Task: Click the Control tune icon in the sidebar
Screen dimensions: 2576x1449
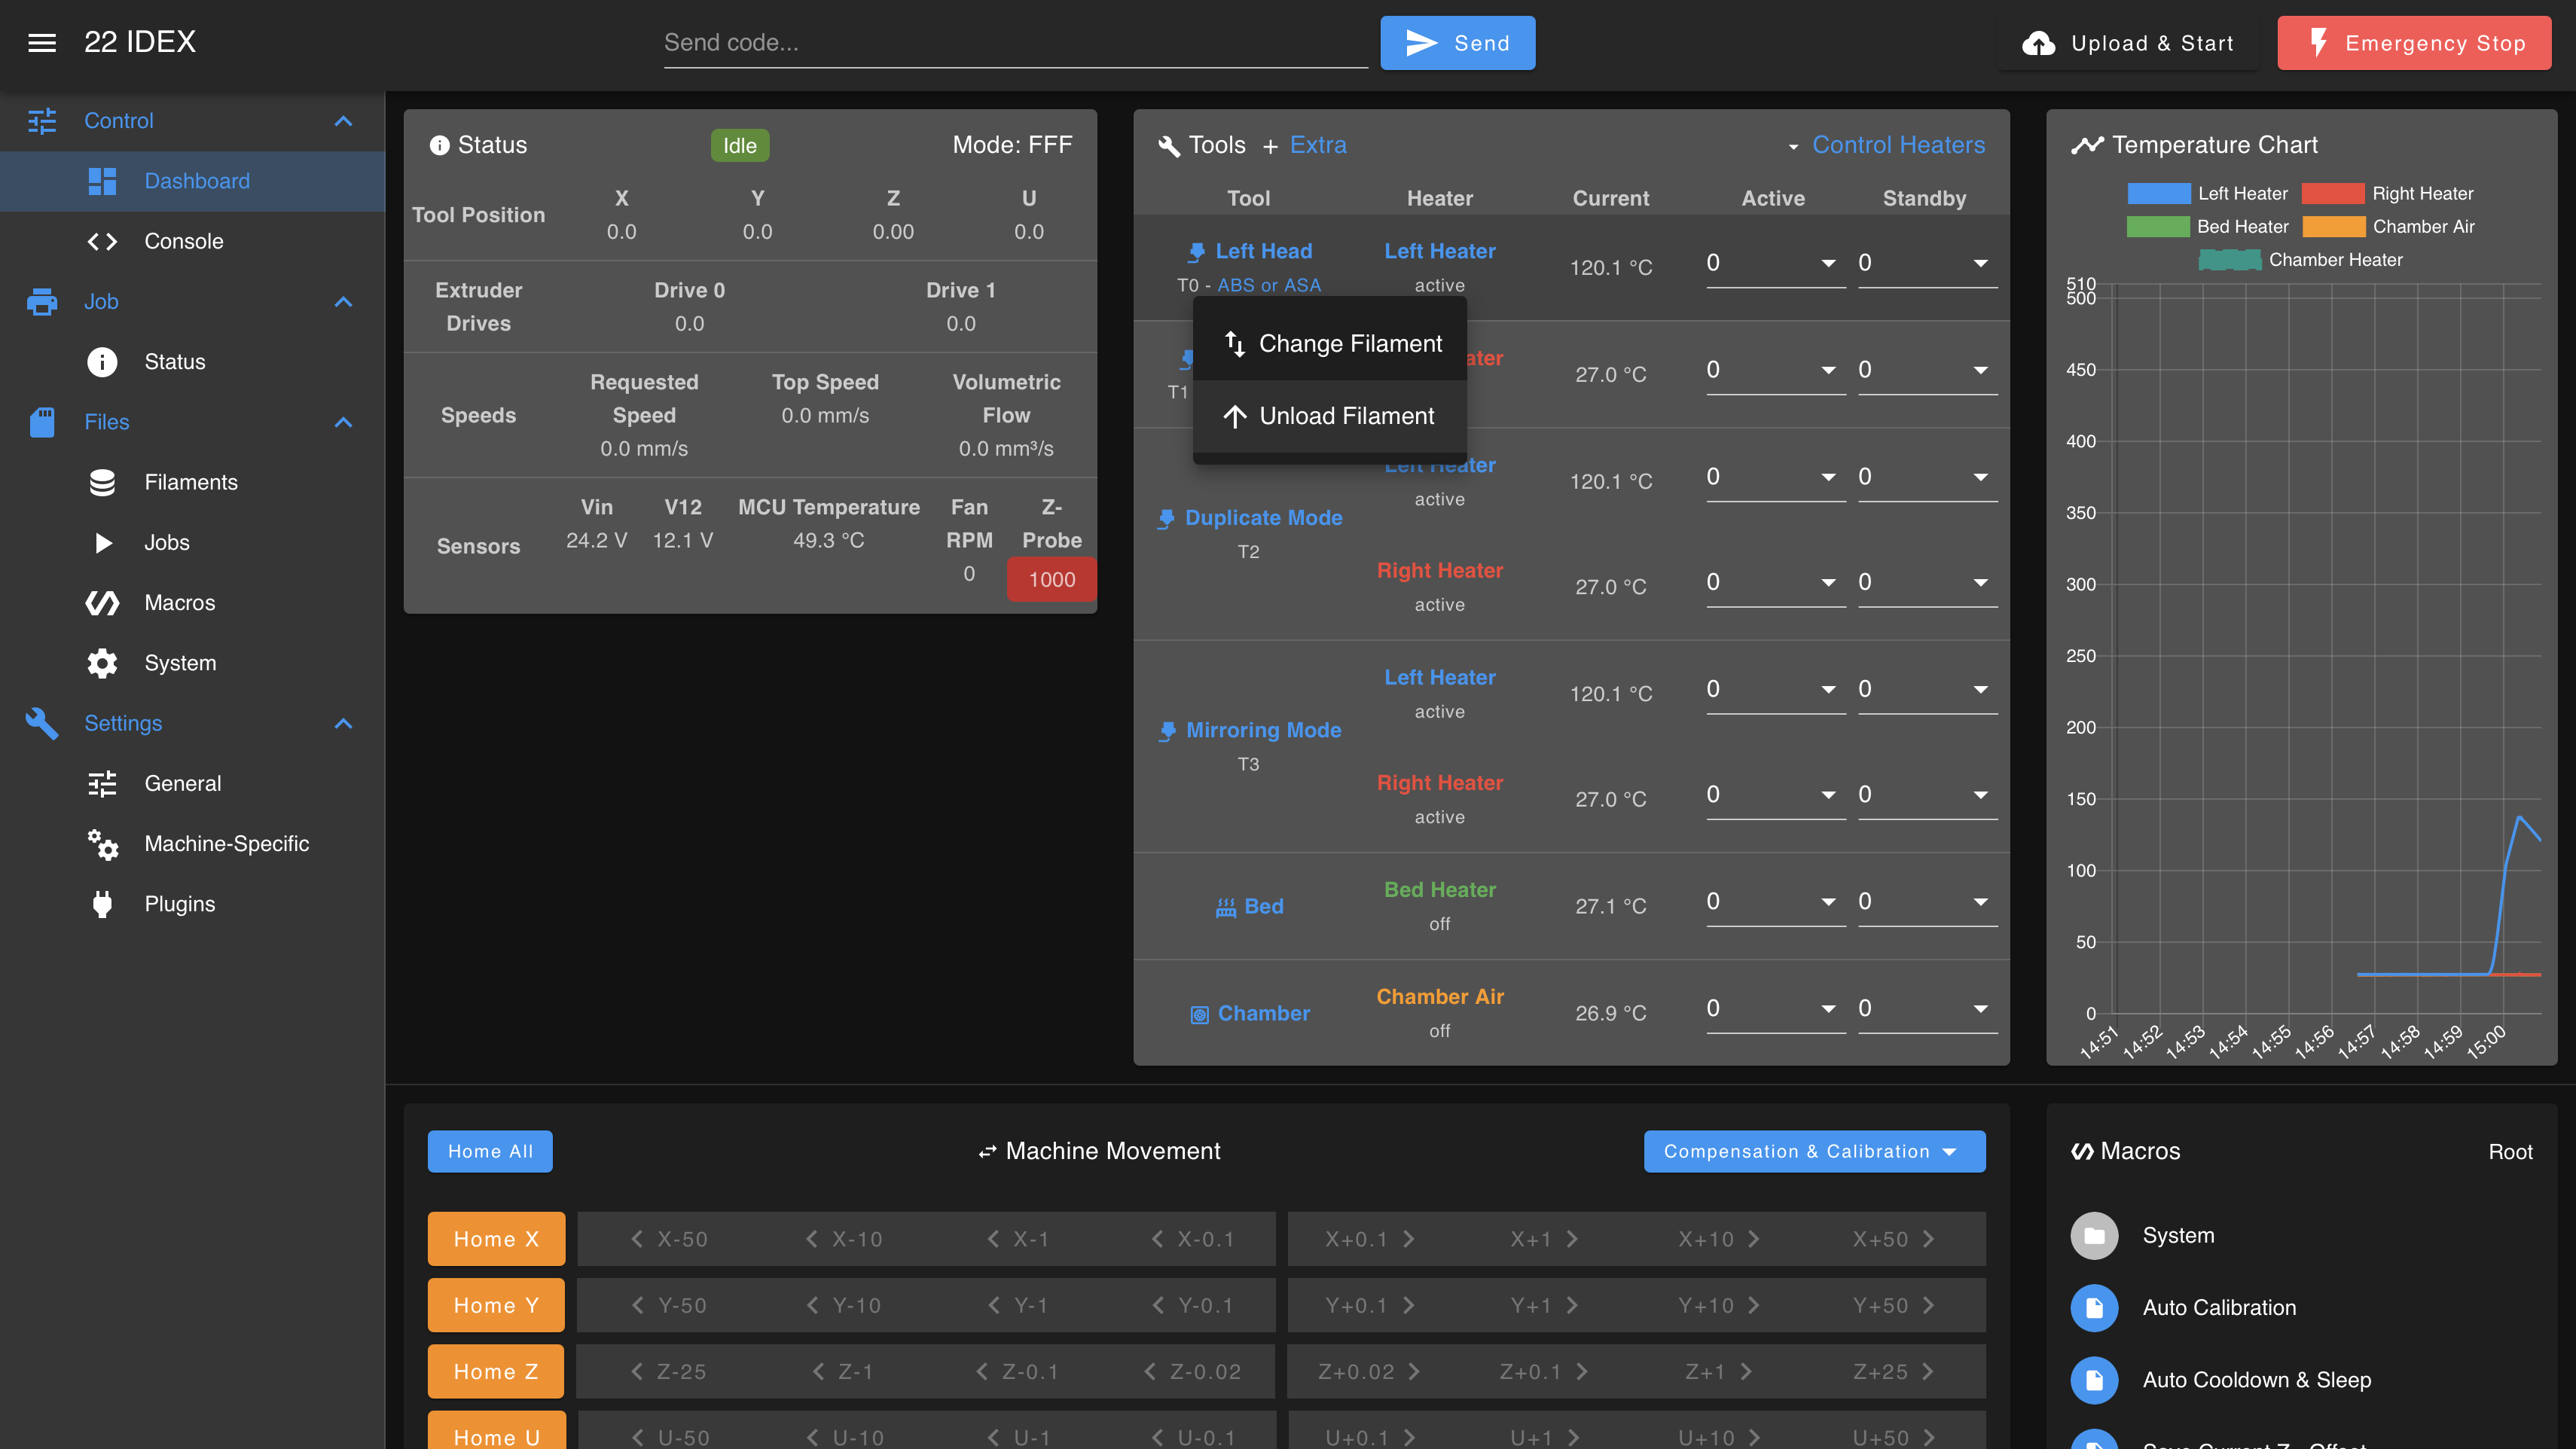Action: click(42, 120)
